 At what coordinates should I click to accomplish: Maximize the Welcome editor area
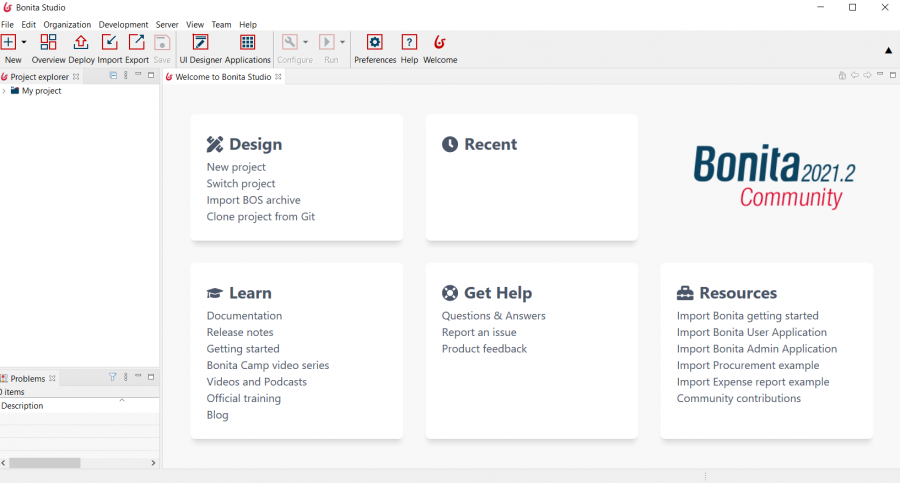coord(893,75)
